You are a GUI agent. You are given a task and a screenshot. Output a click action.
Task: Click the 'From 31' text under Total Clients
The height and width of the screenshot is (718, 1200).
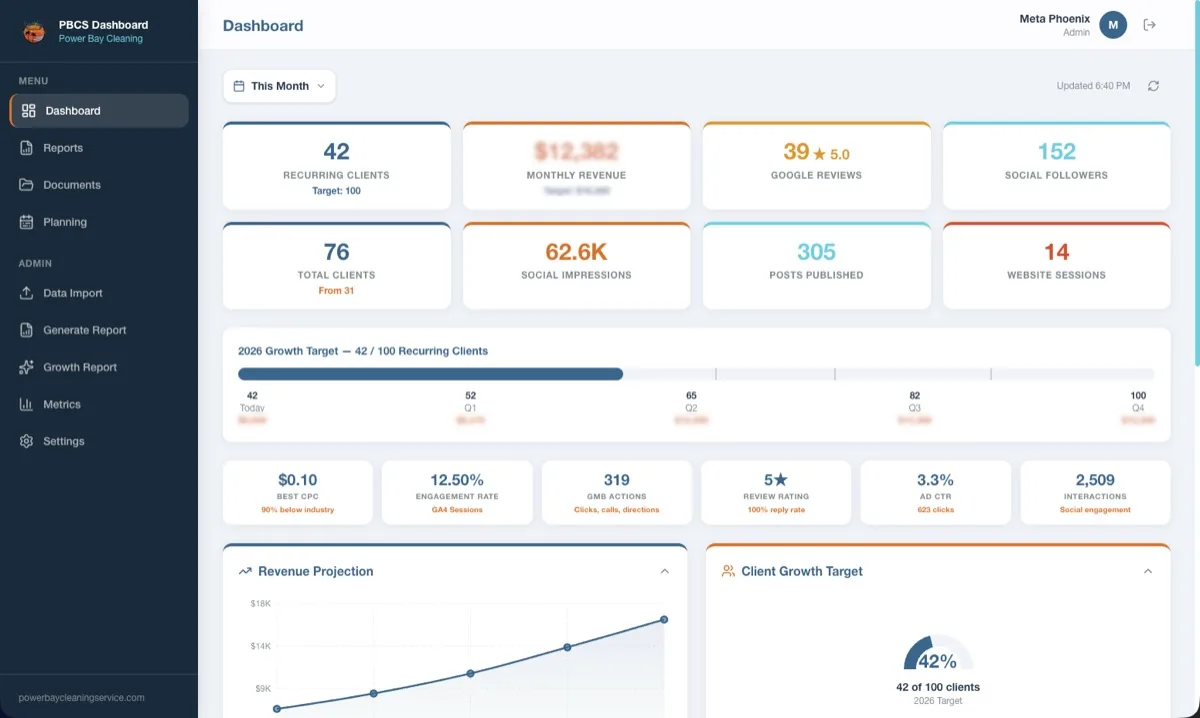point(336,291)
